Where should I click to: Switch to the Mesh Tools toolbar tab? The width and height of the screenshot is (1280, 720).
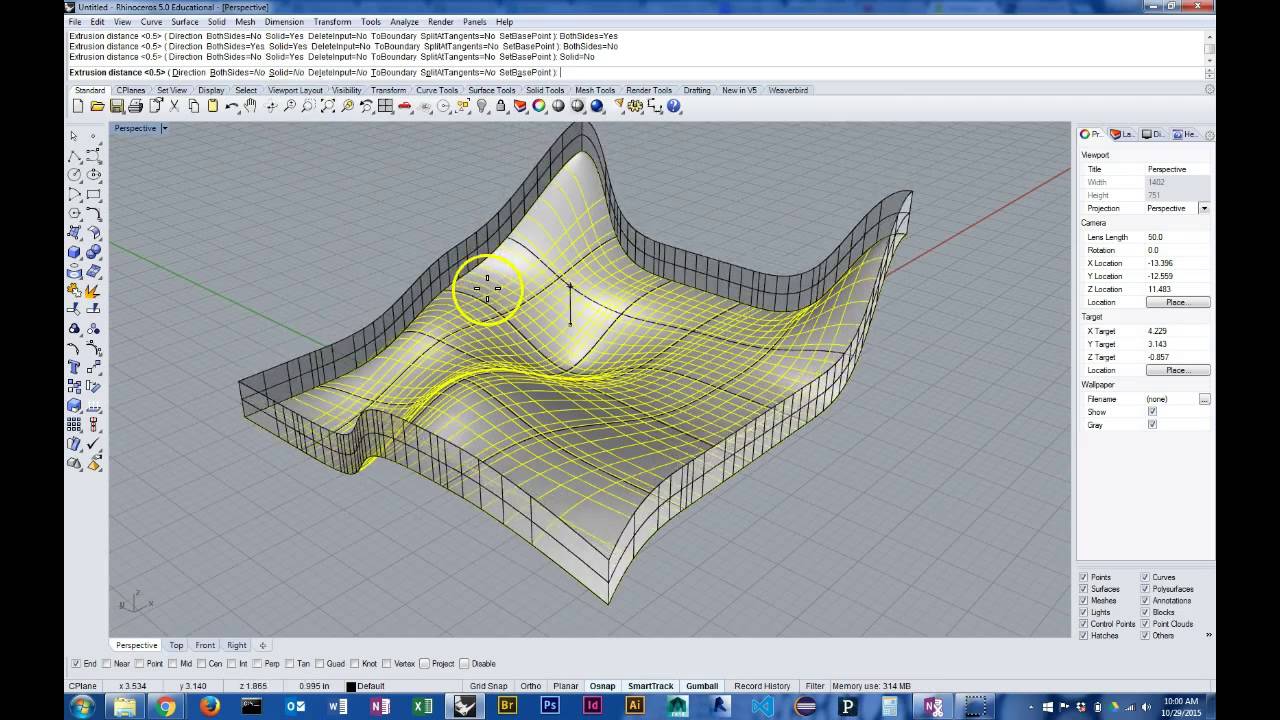(595, 90)
